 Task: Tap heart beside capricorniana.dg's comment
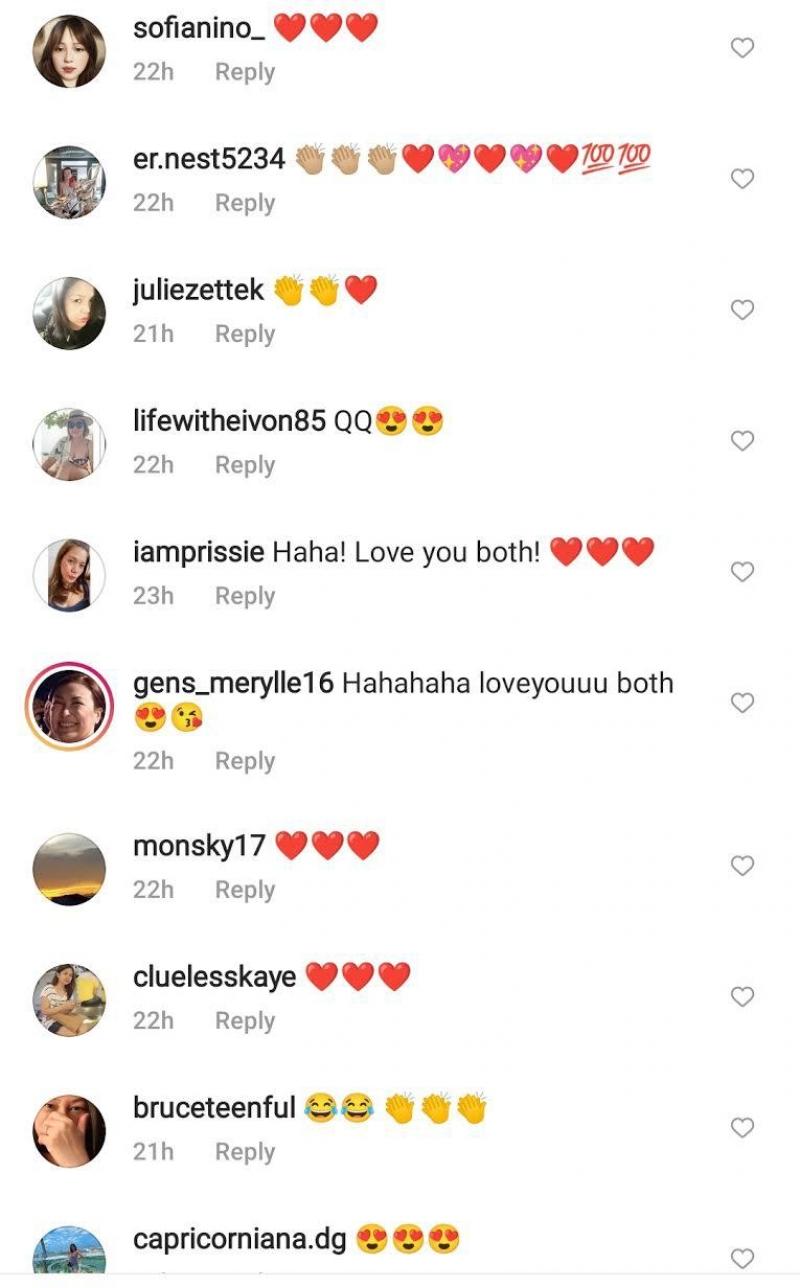pyautogui.click(x=742, y=1258)
